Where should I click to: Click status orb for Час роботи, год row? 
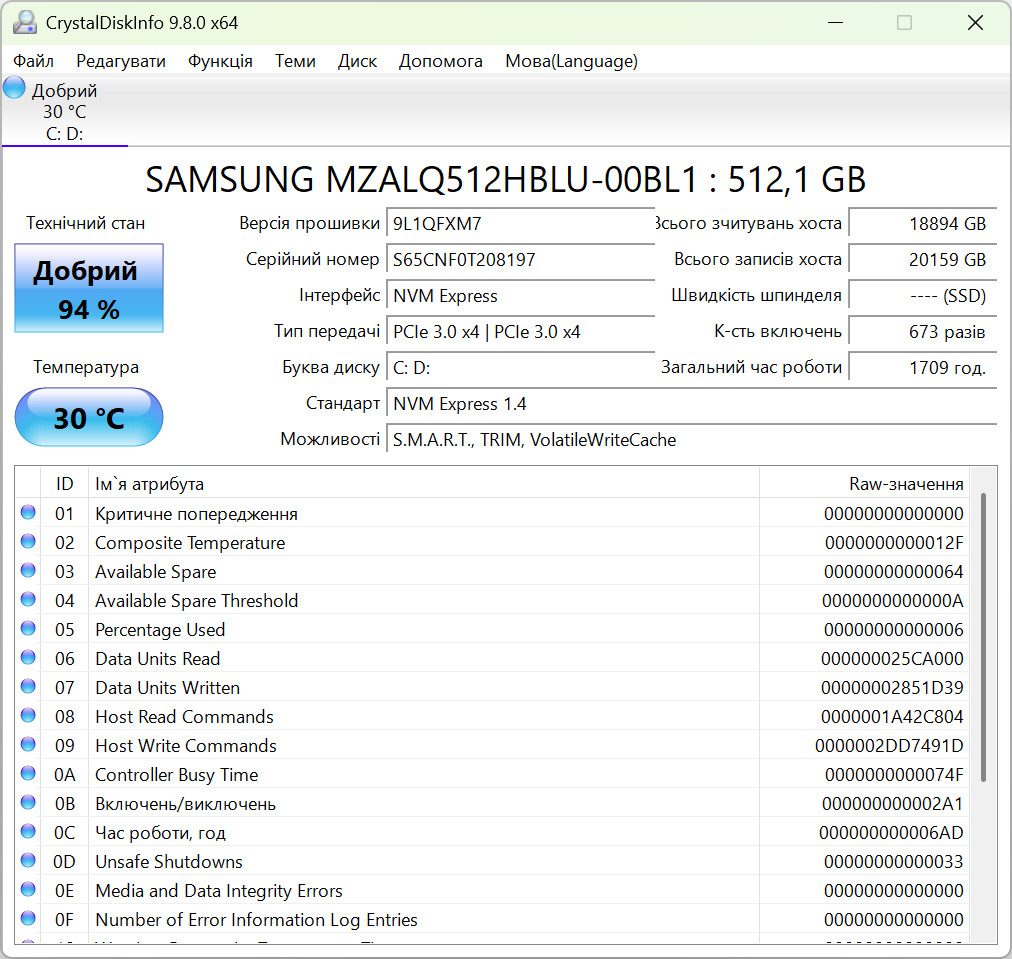pyautogui.click(x=28, y=832)
